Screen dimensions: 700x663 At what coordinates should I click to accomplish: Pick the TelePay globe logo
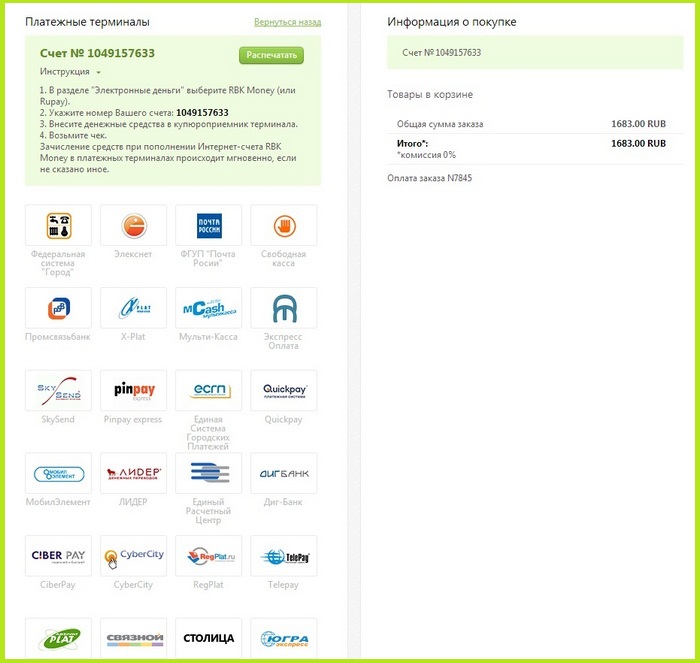[x=284, y=556]
